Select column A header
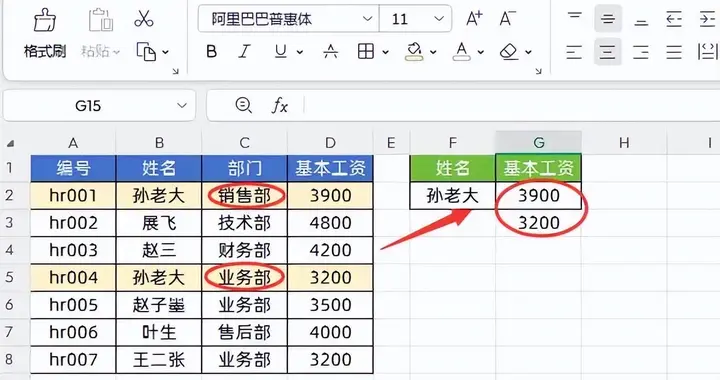Viewport: 720px width, 380px height. [x=73, y=143]
